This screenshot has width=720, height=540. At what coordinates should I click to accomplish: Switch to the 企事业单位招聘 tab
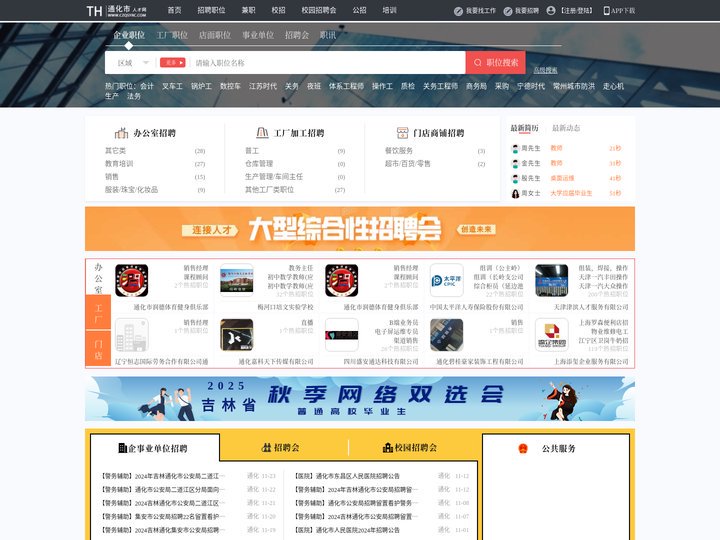coord(155,448)
